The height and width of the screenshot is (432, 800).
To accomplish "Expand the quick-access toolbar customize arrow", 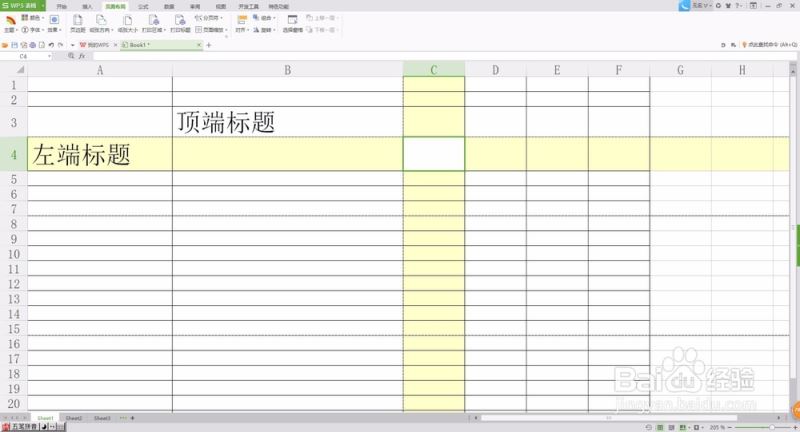I will click(x=72, y=45).
